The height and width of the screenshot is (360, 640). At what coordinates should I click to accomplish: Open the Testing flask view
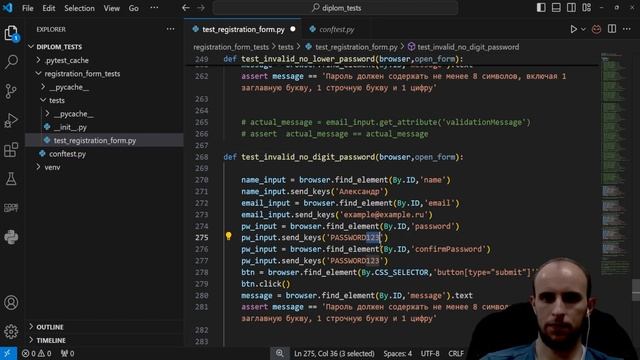pos(11,179)
